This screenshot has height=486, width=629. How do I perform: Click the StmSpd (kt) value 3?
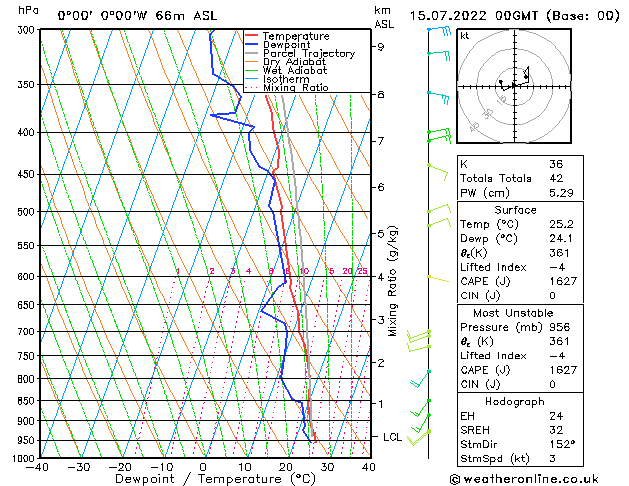552,458
